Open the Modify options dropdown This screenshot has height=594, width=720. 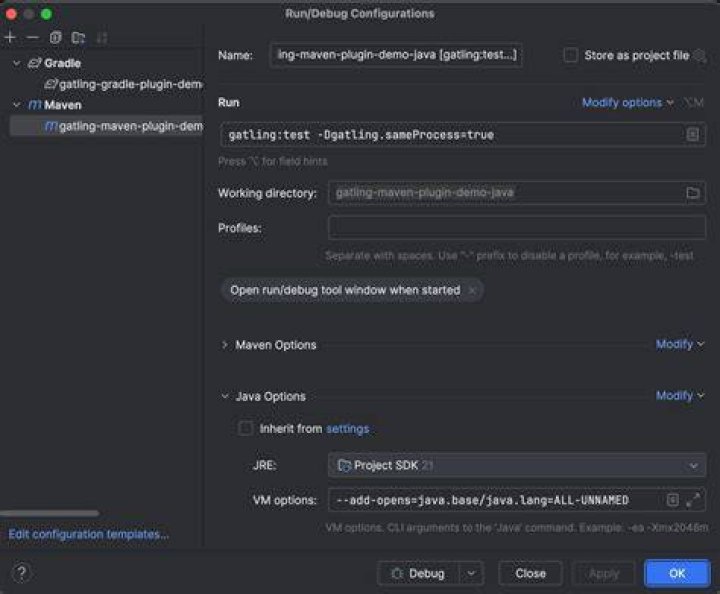click(x=627, y=102)
